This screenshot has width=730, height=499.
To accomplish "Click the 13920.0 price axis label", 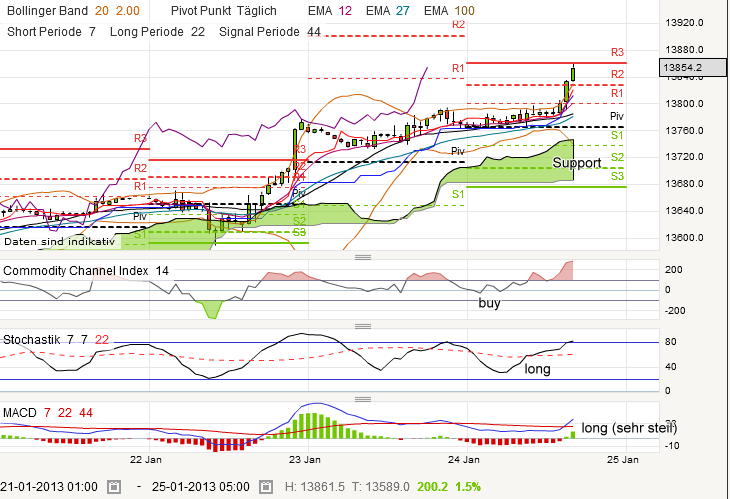I will tap(684, 23).
